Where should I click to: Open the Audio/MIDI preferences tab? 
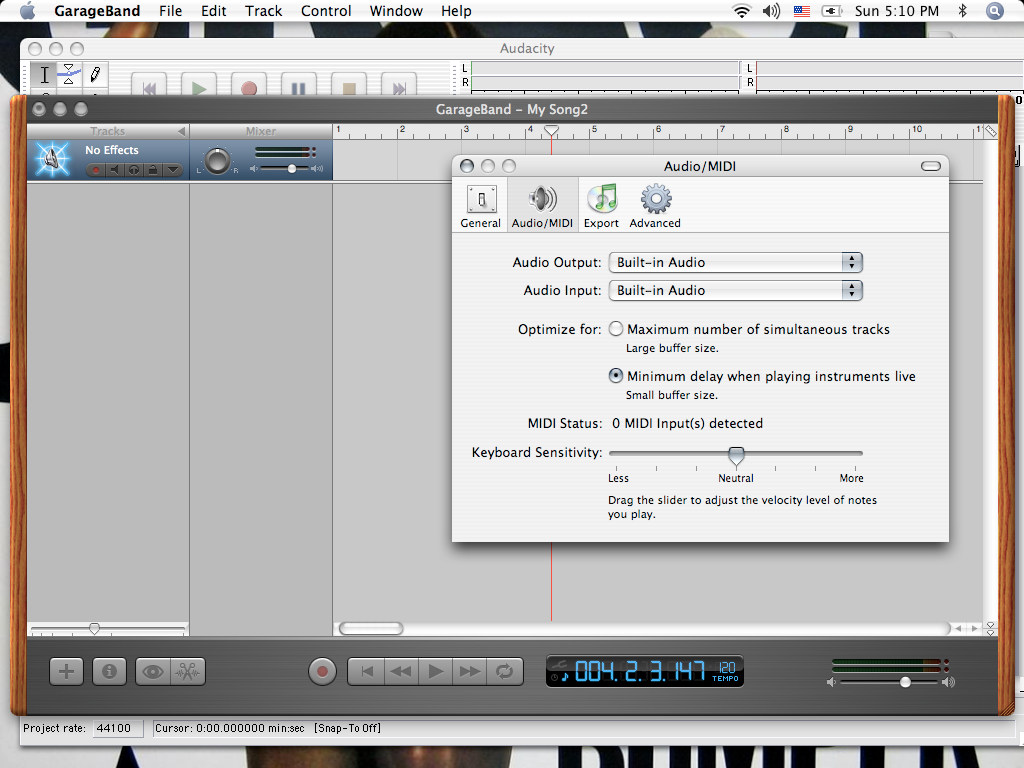click(542, 206)
